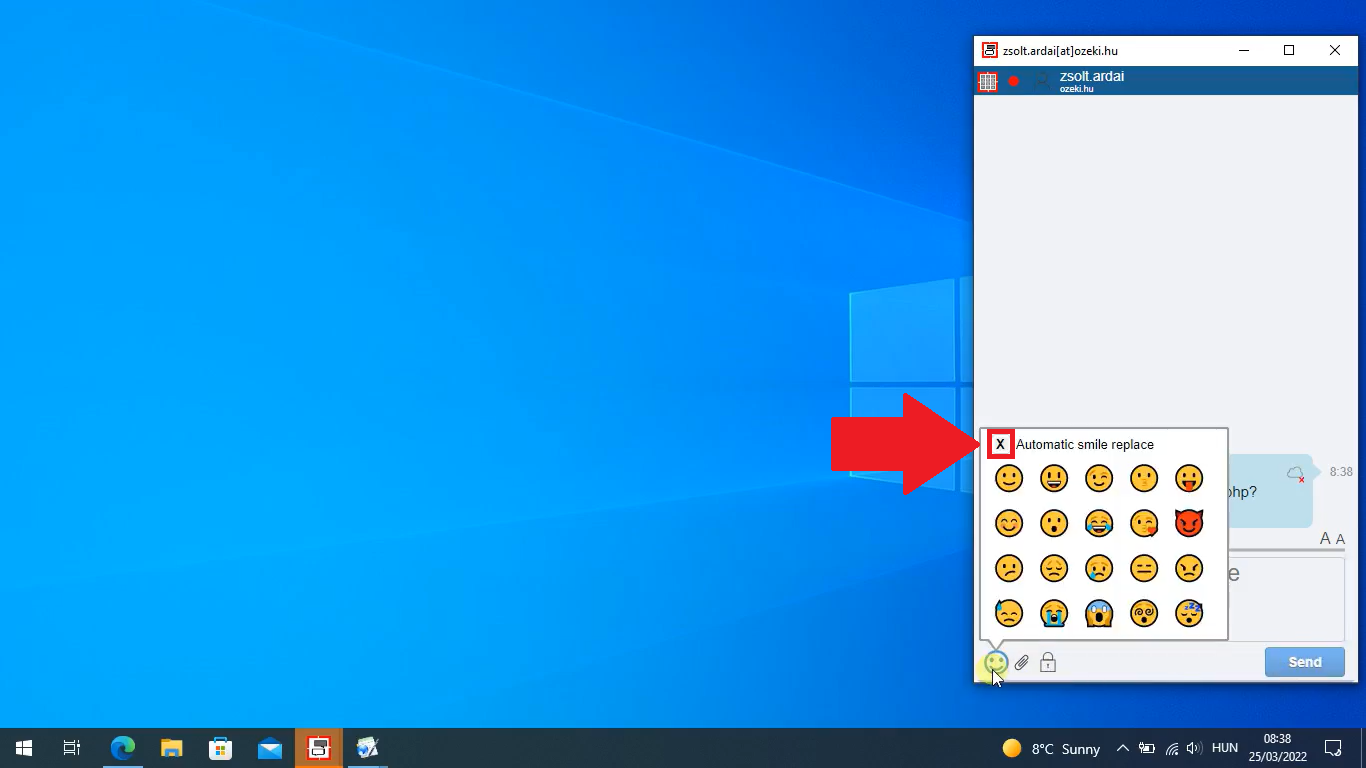Select the tears-of-joy laughing emoji

tap(1099, 523)
